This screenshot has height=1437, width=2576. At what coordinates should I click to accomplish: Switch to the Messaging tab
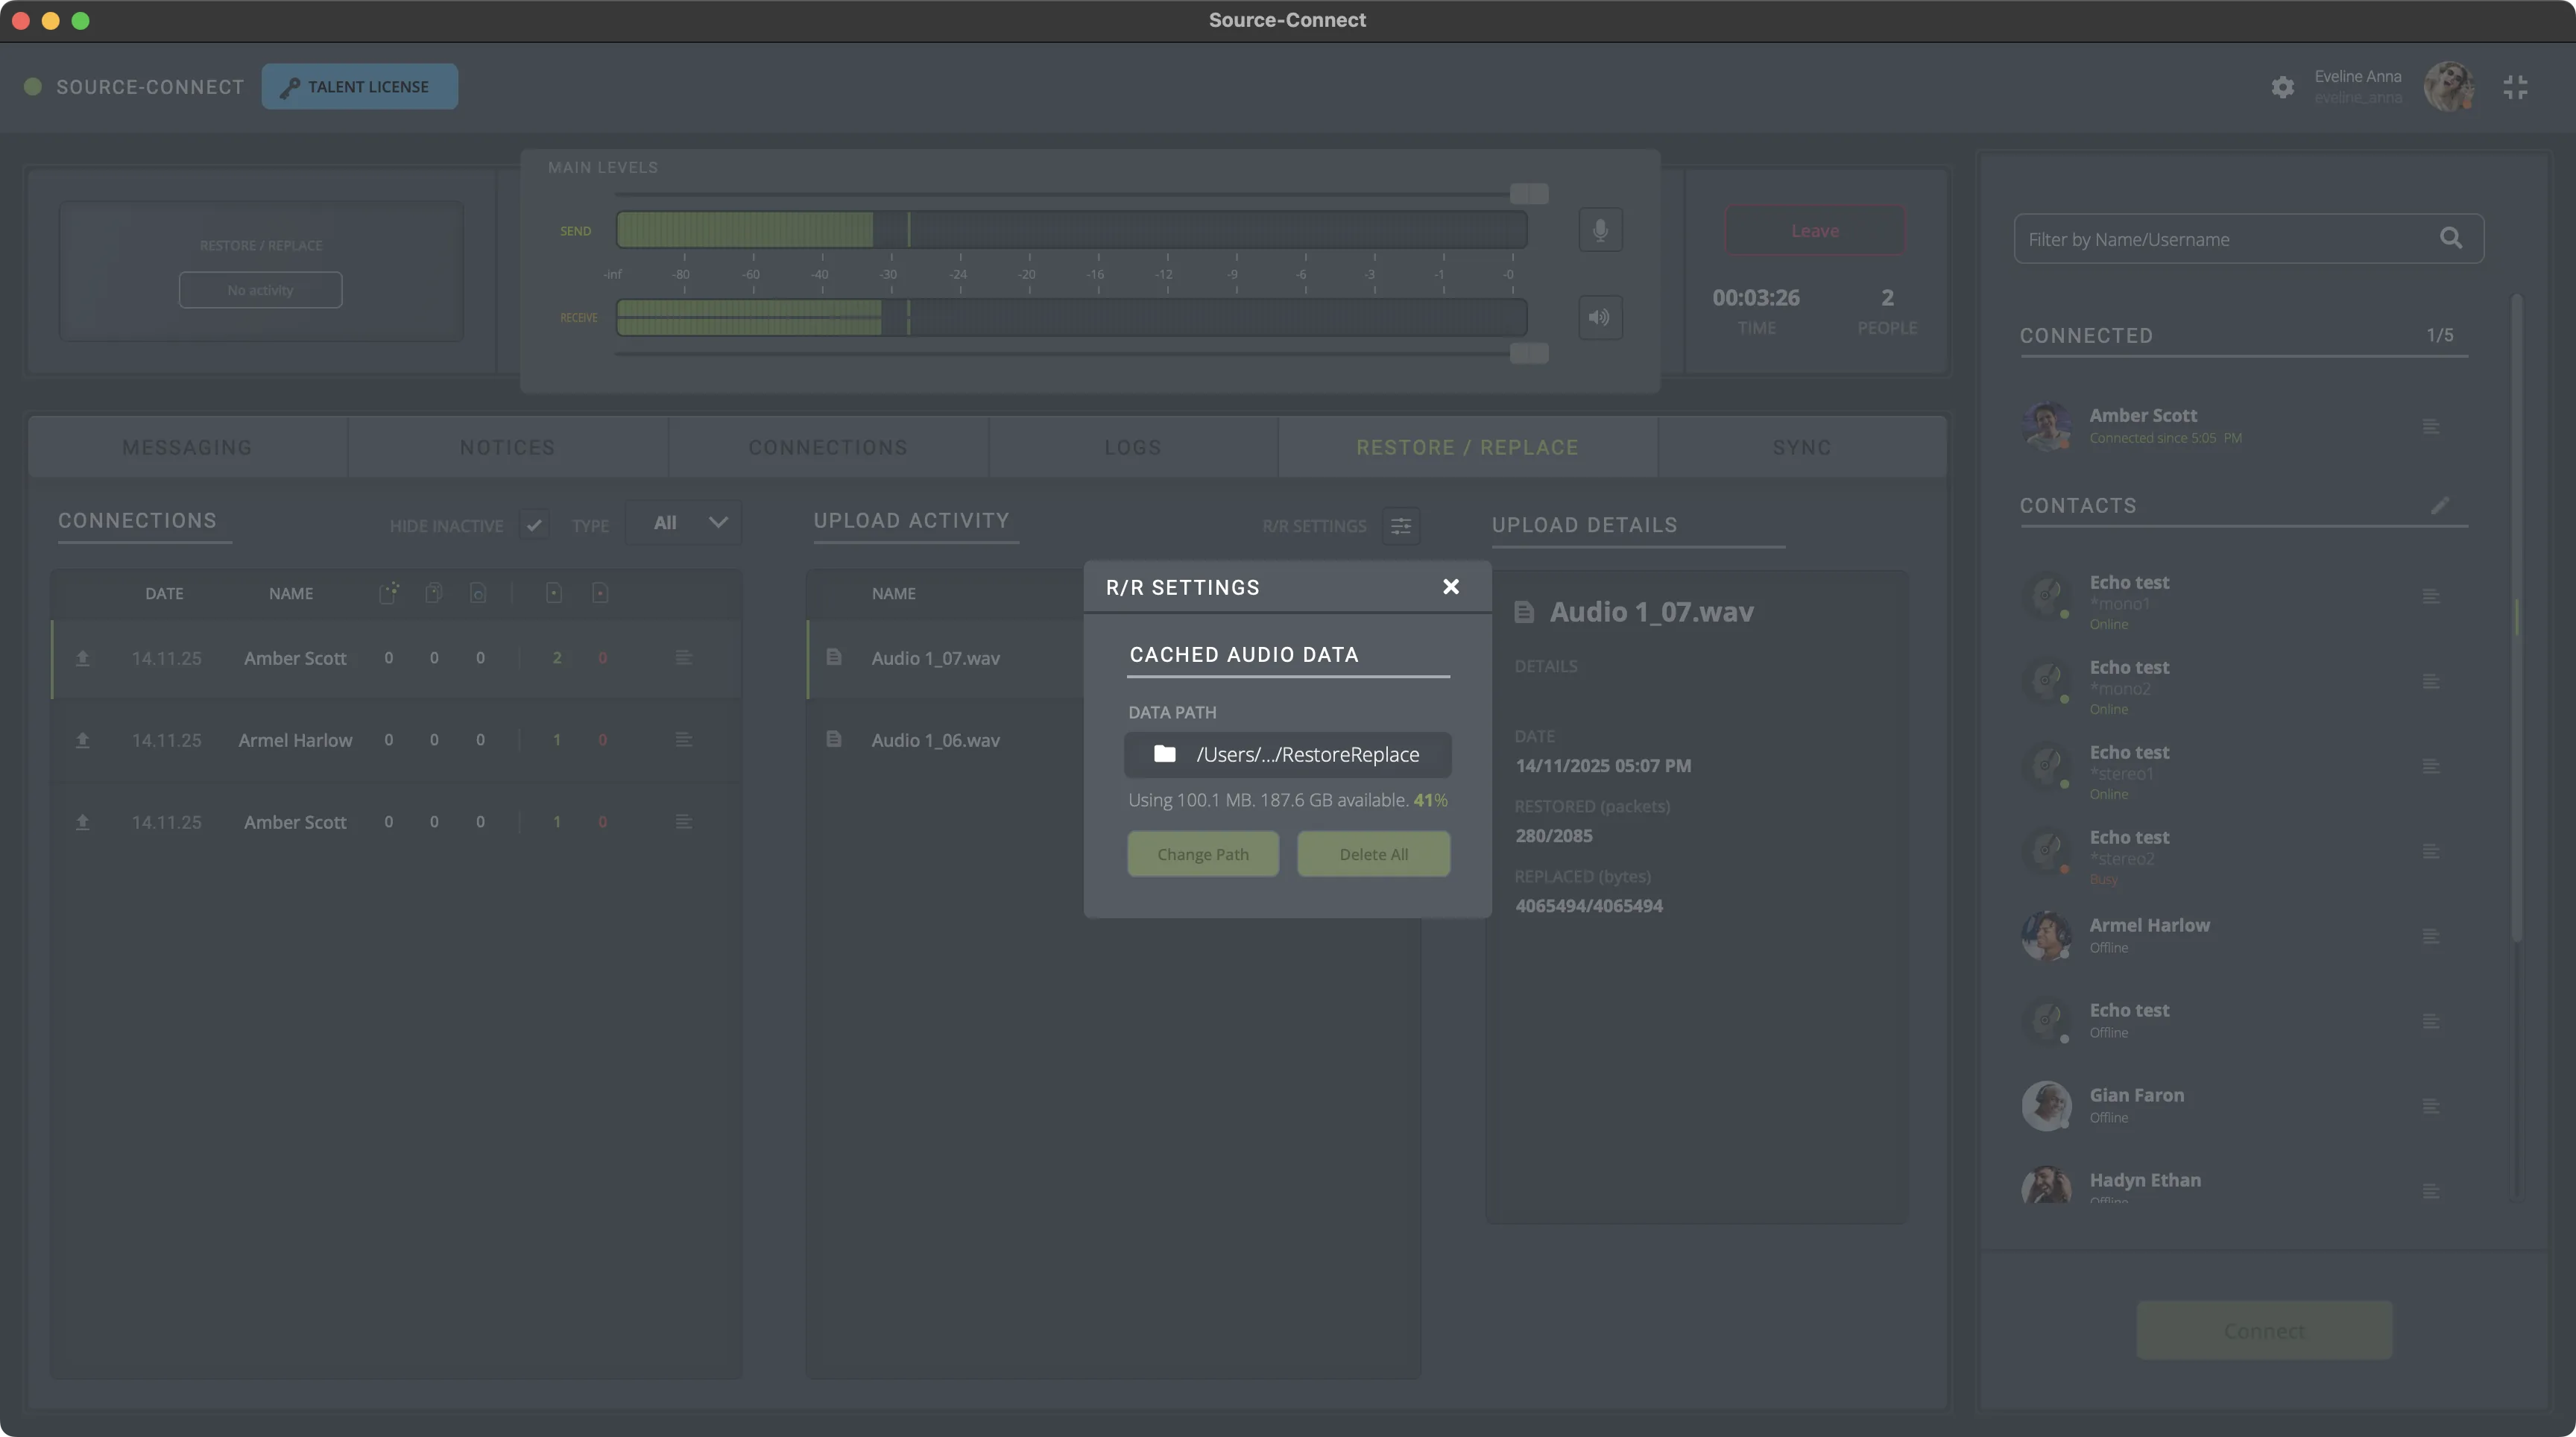(188, 447)
